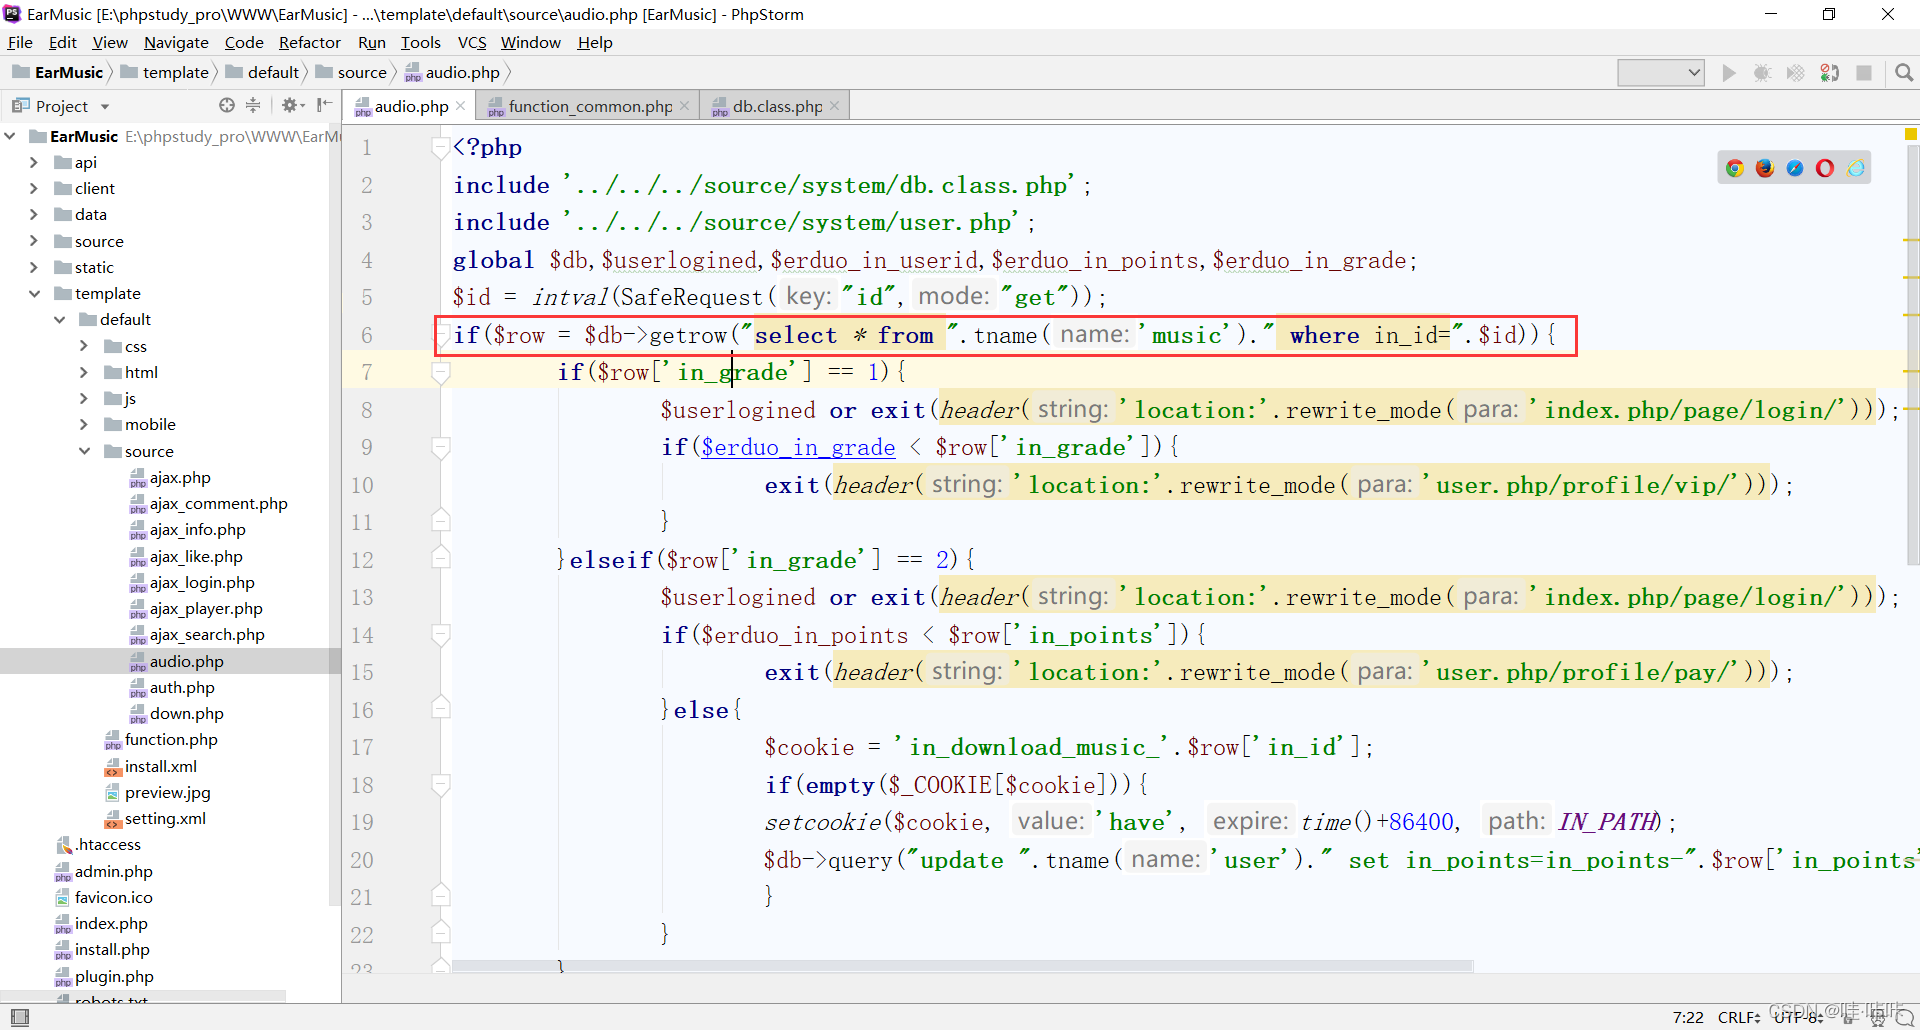Switch to db.class.php tab
Image resolution: width=1920 pixels, height=1030 pixels.
(x=777, y=106)
